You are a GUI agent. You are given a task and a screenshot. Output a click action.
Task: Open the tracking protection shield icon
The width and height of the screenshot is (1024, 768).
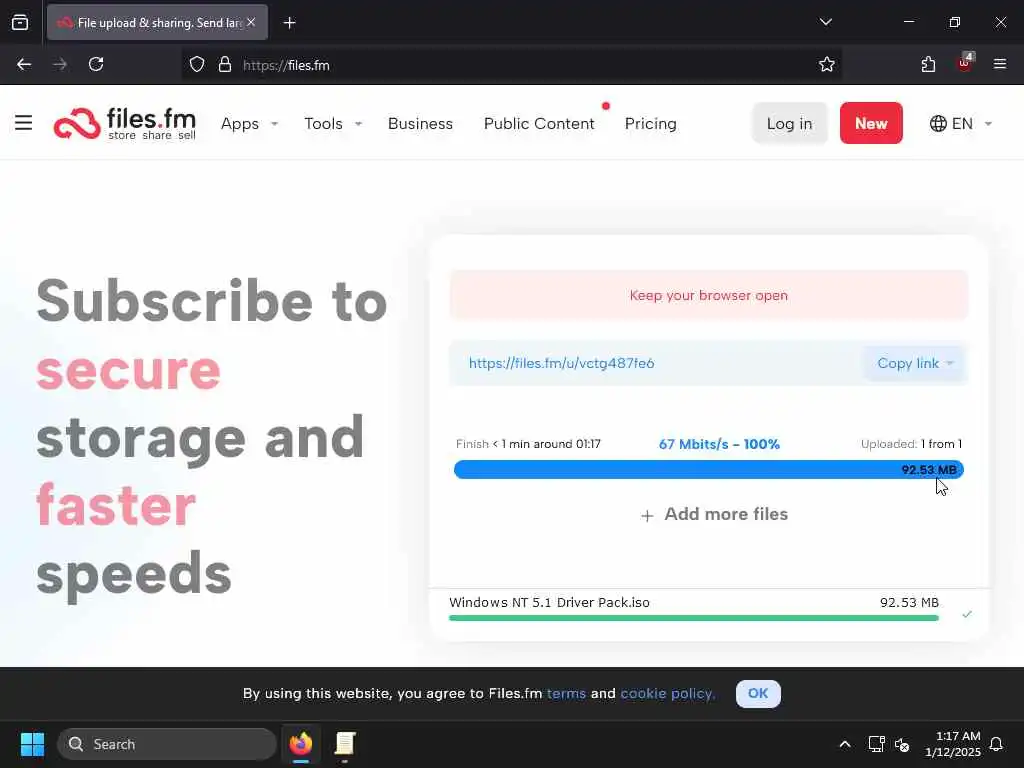tap(197, 65)
